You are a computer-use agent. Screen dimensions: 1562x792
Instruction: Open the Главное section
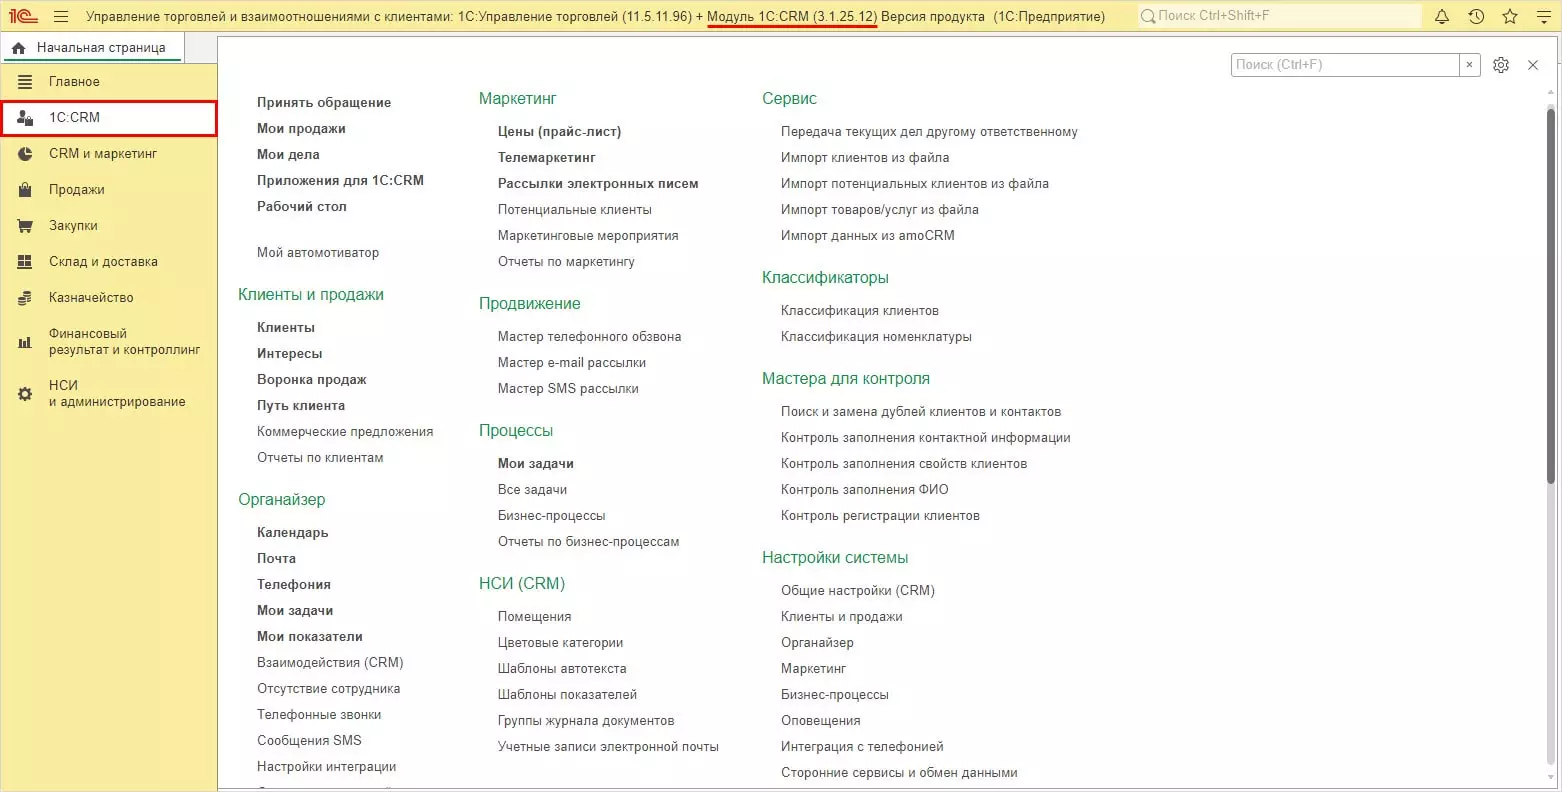coord(108,82)
